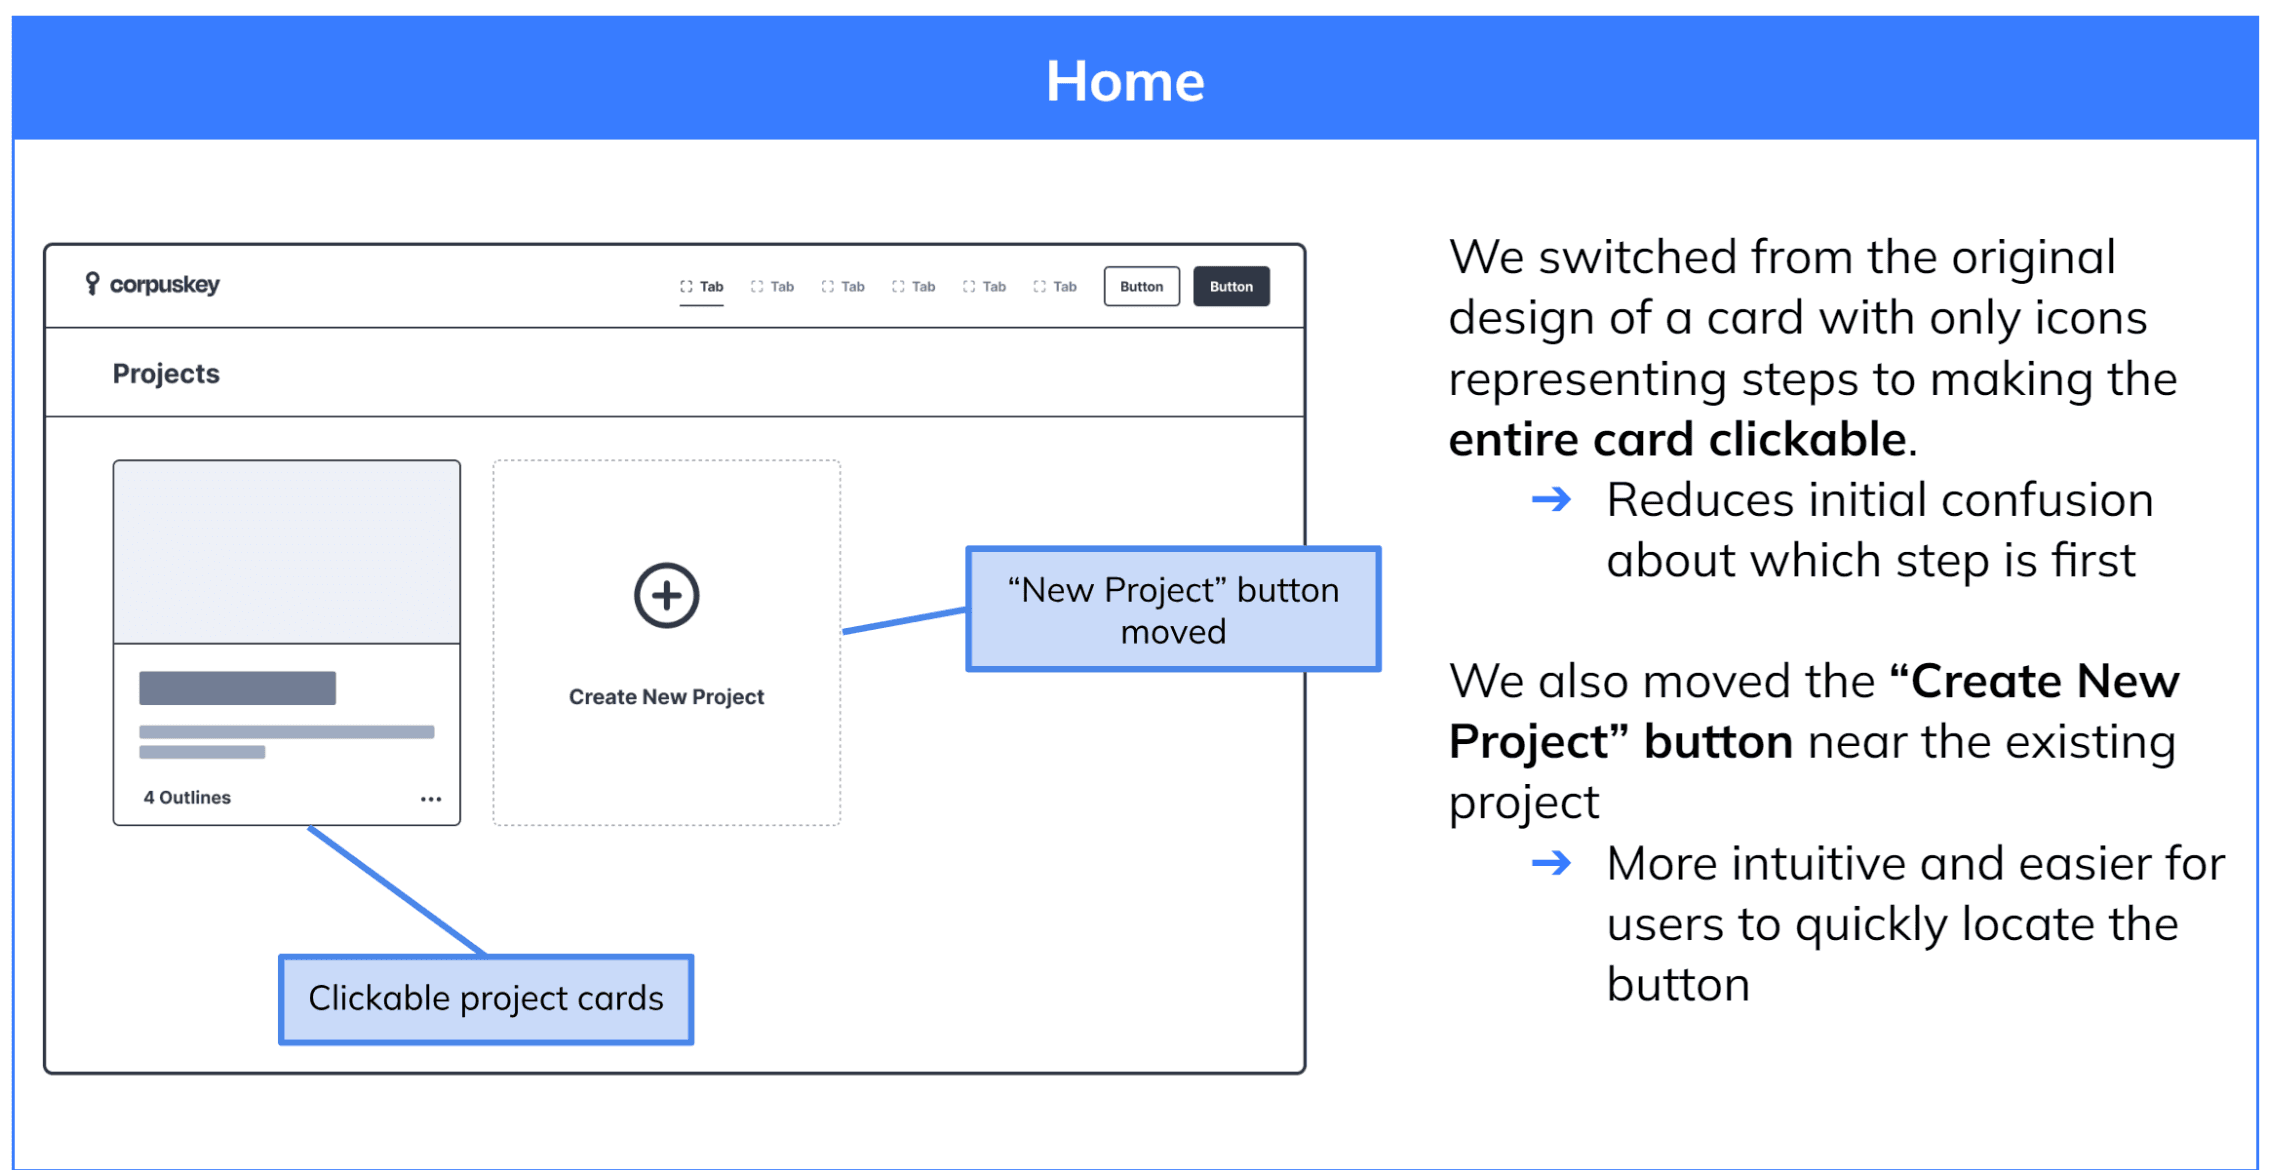
Task: Click the dark title placeholder bar
Action: coord(237,688)
